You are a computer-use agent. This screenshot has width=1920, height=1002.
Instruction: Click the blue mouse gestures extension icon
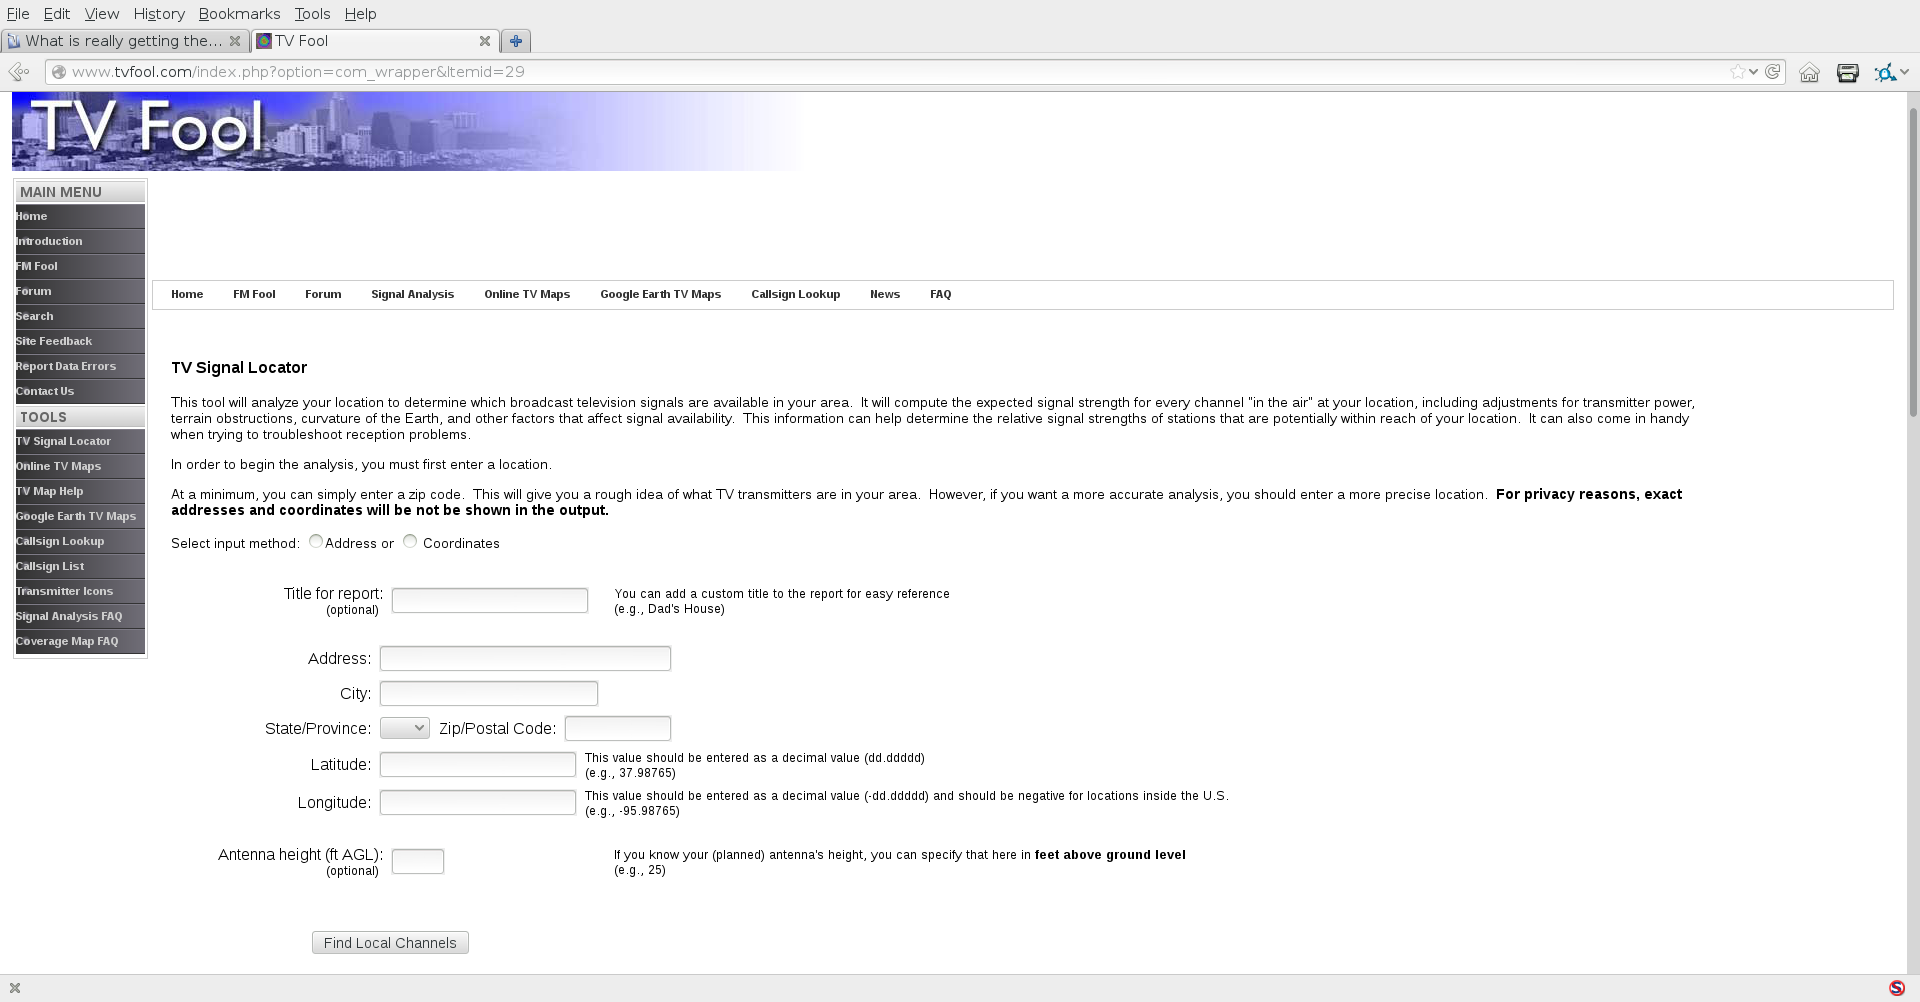pos(1885,72)
